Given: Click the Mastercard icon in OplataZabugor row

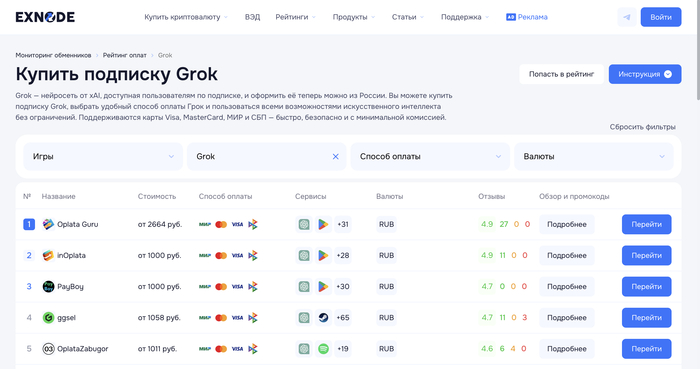Looking at the screenshot, I should click(221, 349).
